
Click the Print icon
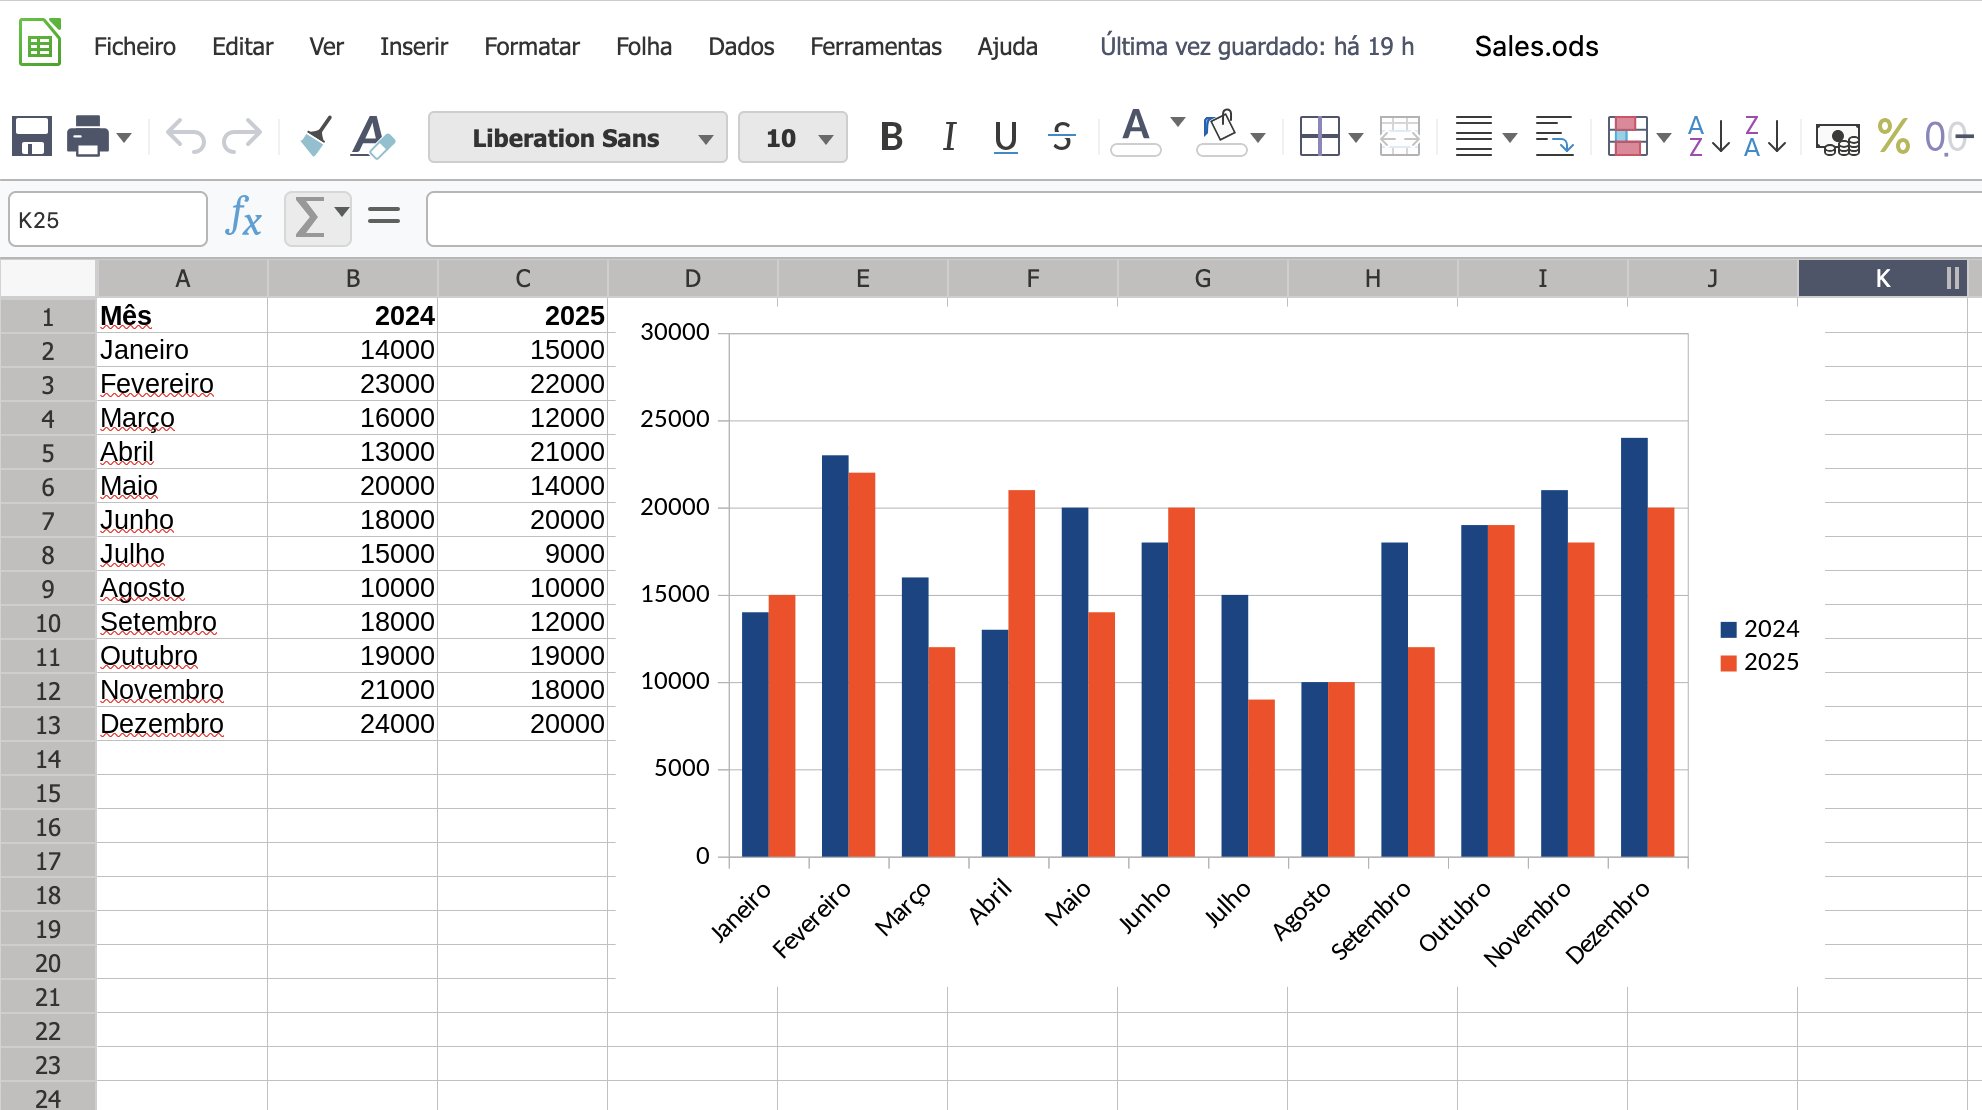[88, 136]
